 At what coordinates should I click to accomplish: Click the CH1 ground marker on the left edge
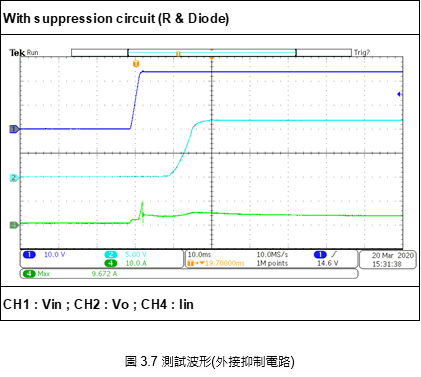pyautogui.click(x=14, y=129)
